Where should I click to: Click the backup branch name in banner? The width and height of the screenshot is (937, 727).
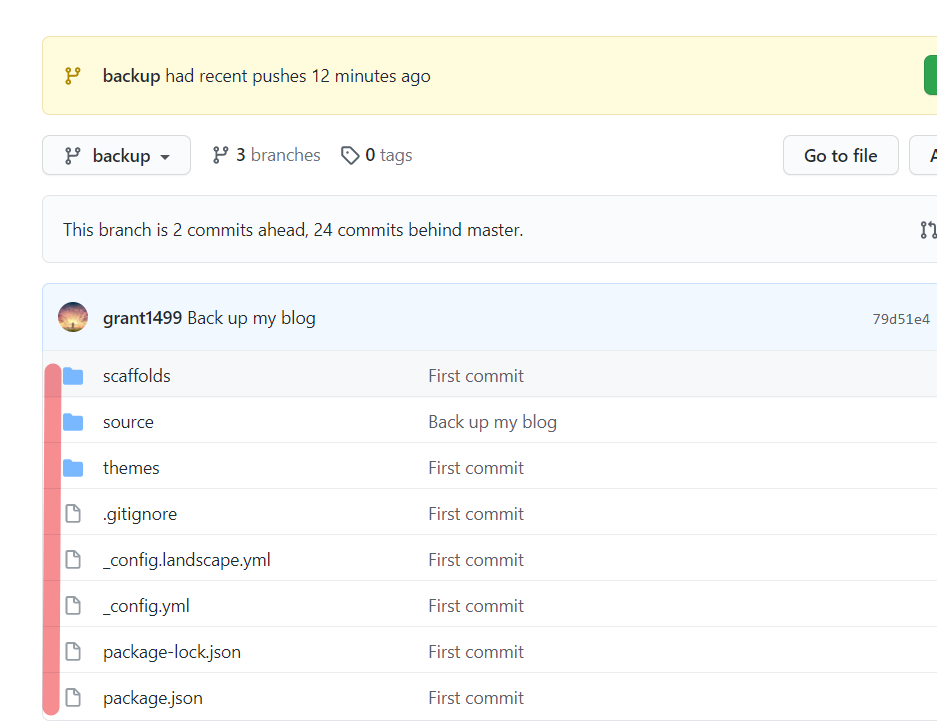coord(131,76)
